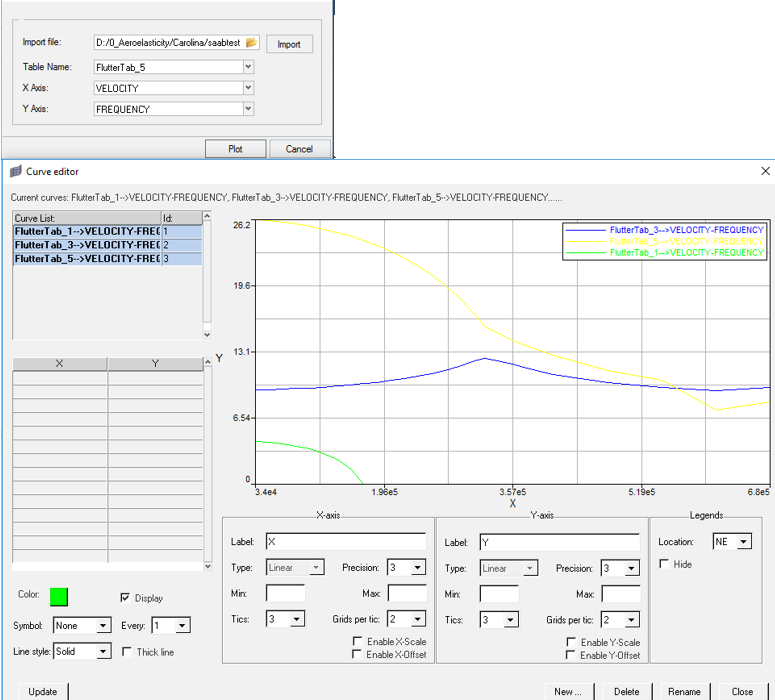This screenshot has height=700, width=775.
Task: Select FlutterTab_5 curve in Curve List
Action: [x=86, y=259]
